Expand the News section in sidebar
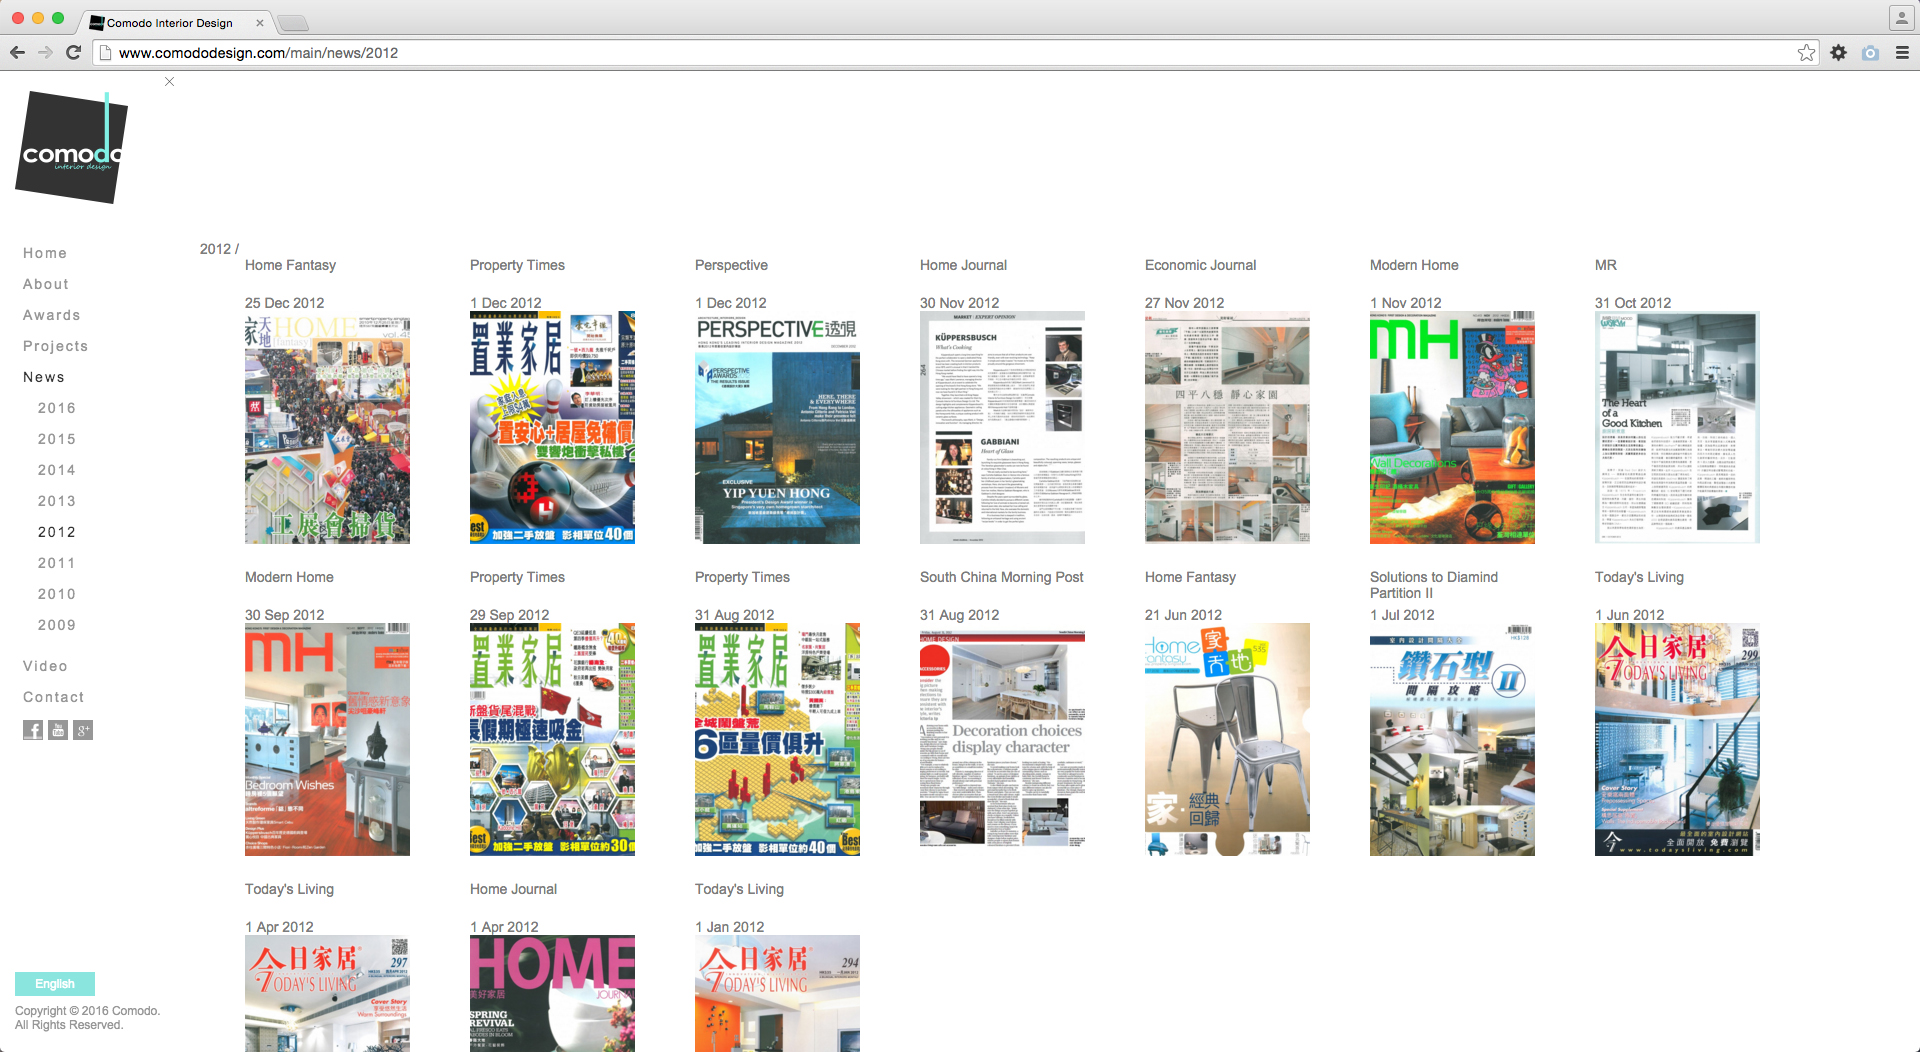 pos(44,377)
